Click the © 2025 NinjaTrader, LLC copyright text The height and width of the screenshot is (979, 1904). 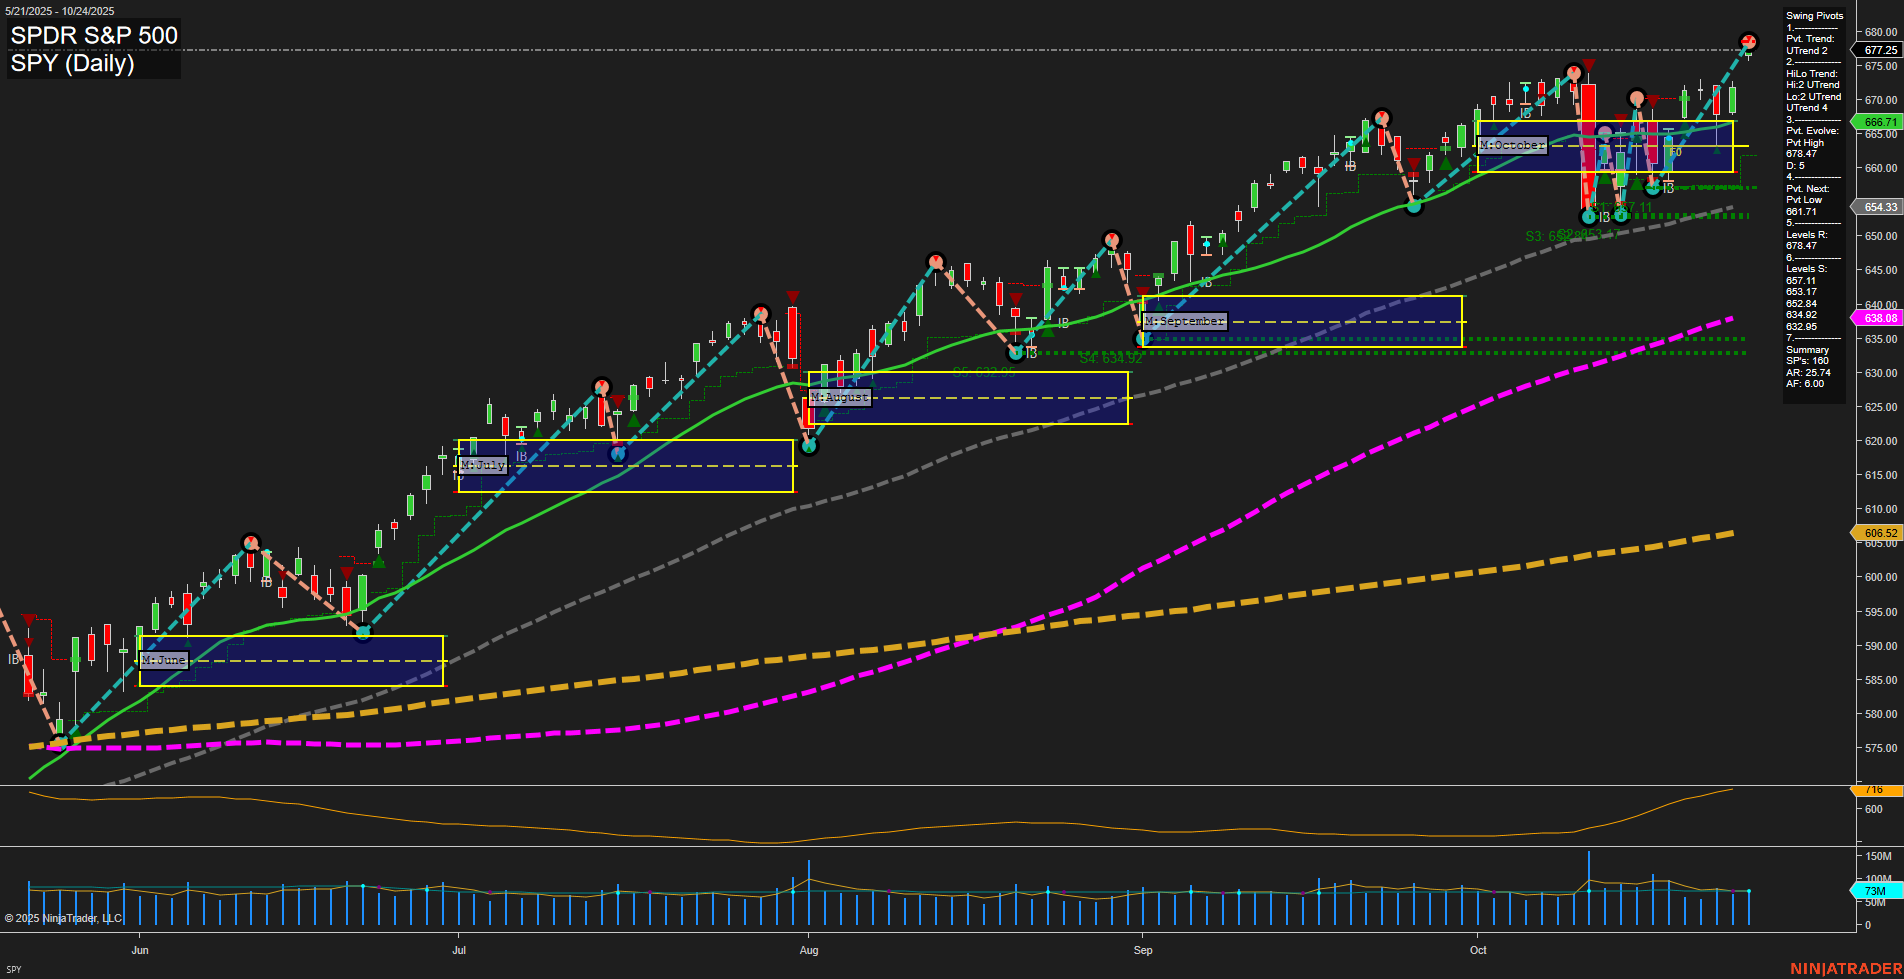(x=62, y=918)
